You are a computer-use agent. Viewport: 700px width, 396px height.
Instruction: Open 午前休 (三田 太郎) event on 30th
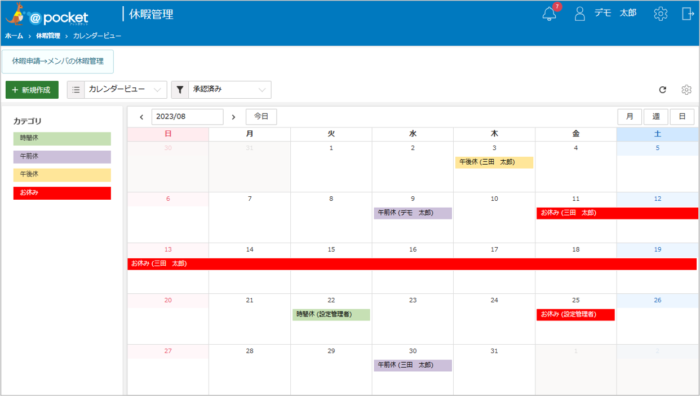click(x=412, y=365)
